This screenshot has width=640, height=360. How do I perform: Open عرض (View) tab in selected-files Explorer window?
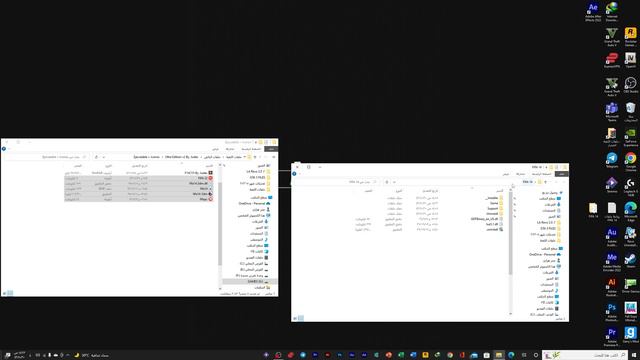[215, 149]
